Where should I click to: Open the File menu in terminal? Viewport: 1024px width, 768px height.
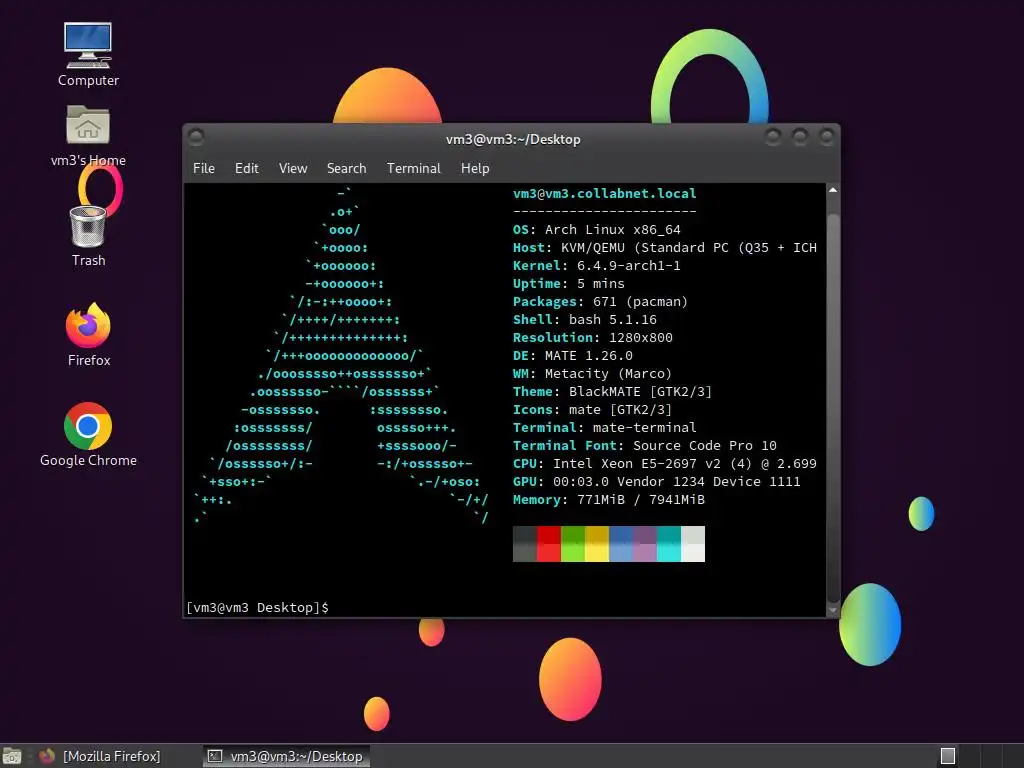(204, 168)
